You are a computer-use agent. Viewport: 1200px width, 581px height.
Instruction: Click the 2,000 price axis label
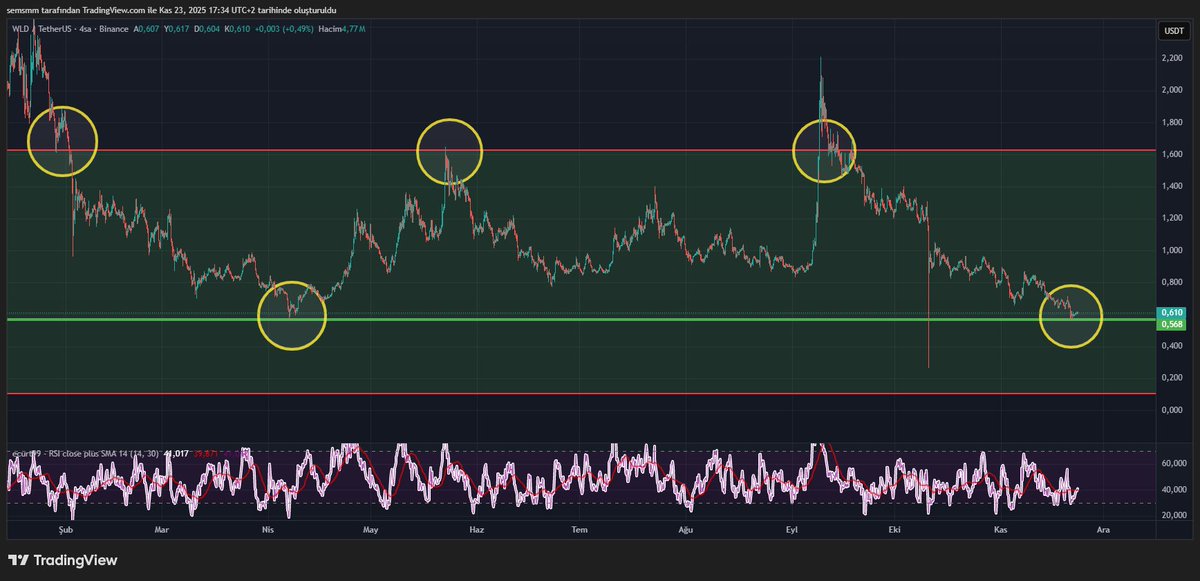pyautogui.click(x=1172, y=90)
